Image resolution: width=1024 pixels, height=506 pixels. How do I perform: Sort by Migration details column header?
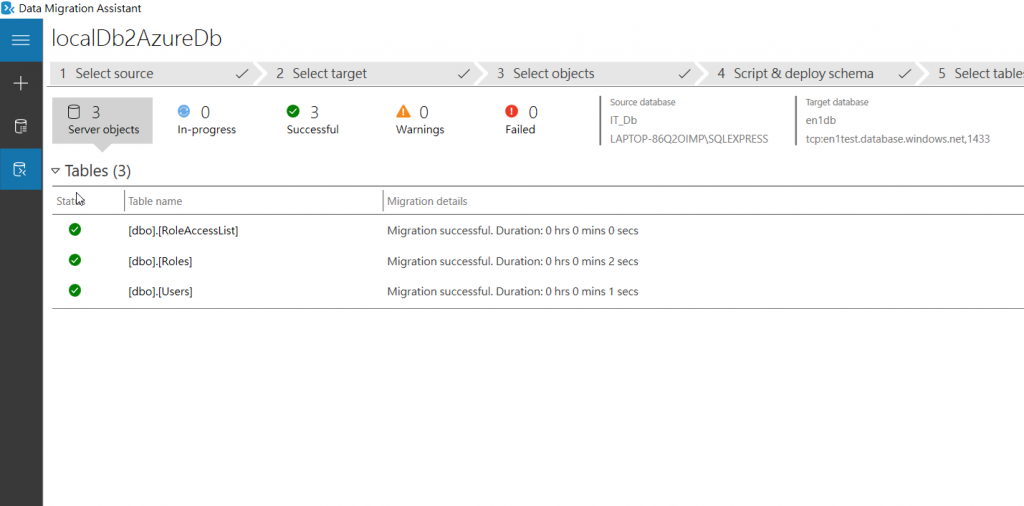(x=427, y=201)
